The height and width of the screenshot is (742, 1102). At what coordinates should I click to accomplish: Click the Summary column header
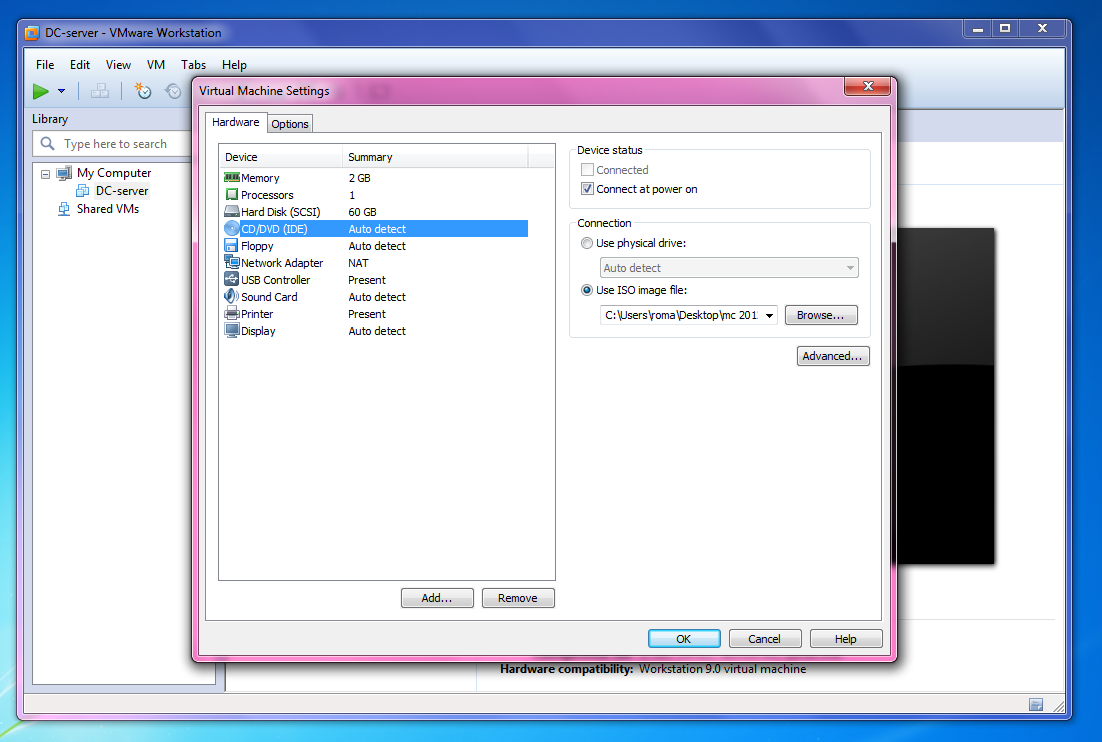pos(435,157)
